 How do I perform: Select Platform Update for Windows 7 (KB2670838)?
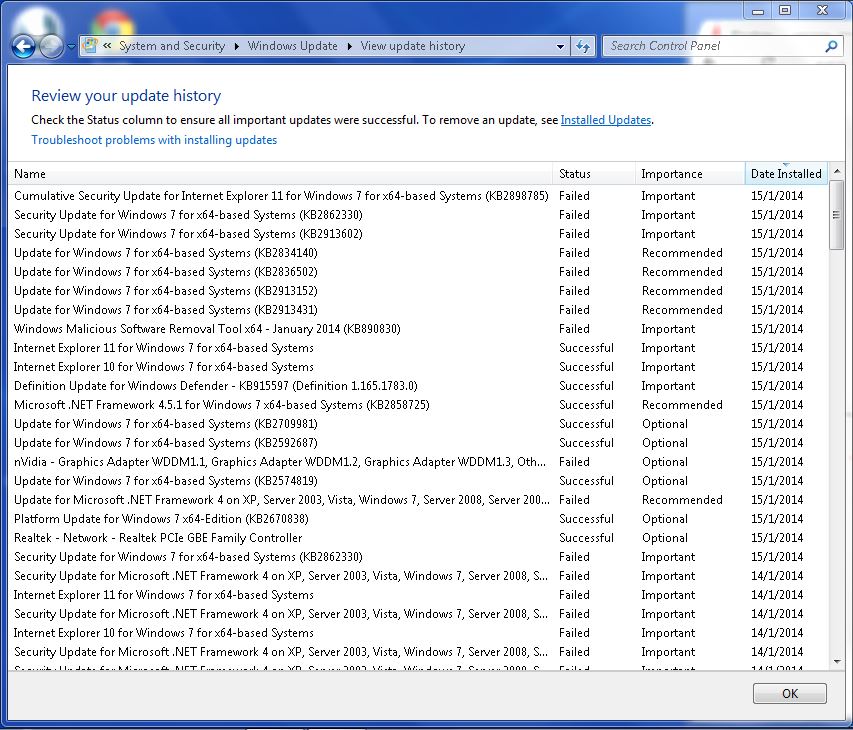tap(418, 519)
